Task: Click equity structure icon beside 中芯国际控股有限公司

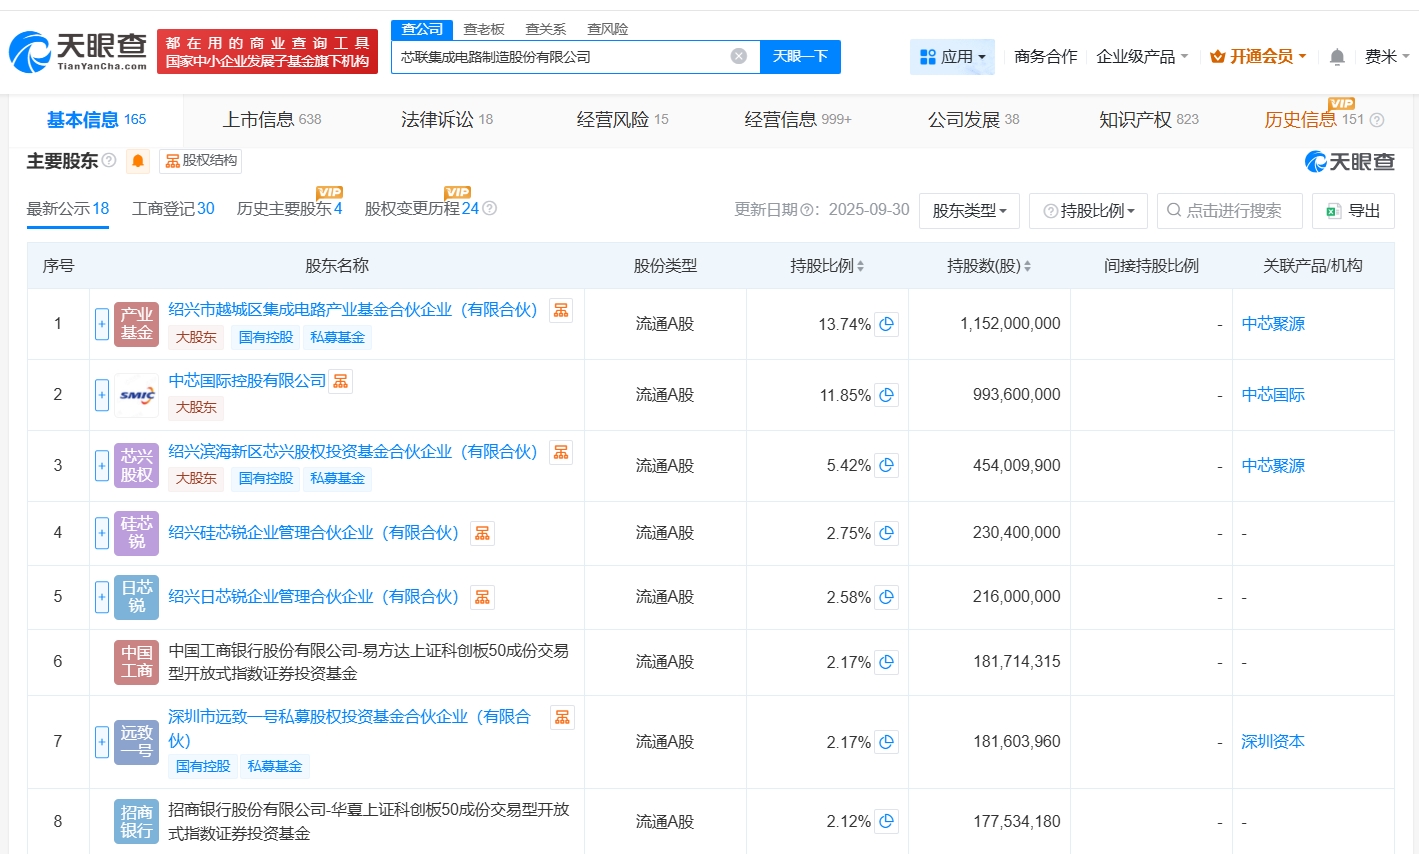Action: (x=341, y=381)
